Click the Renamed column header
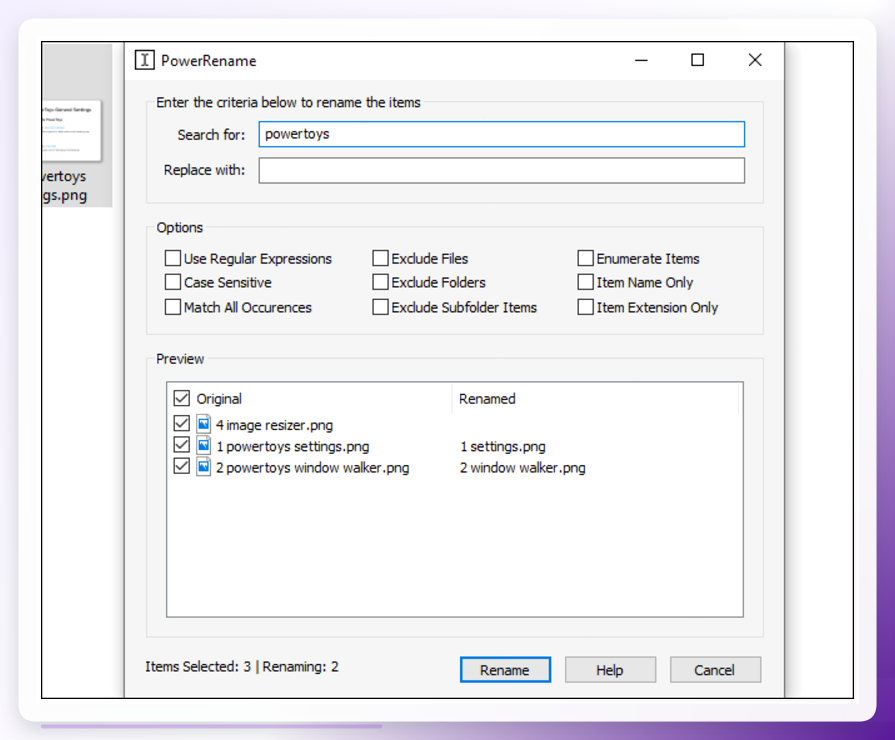The height and width of the screenshot is (740, 895). (x=487, y=399)
